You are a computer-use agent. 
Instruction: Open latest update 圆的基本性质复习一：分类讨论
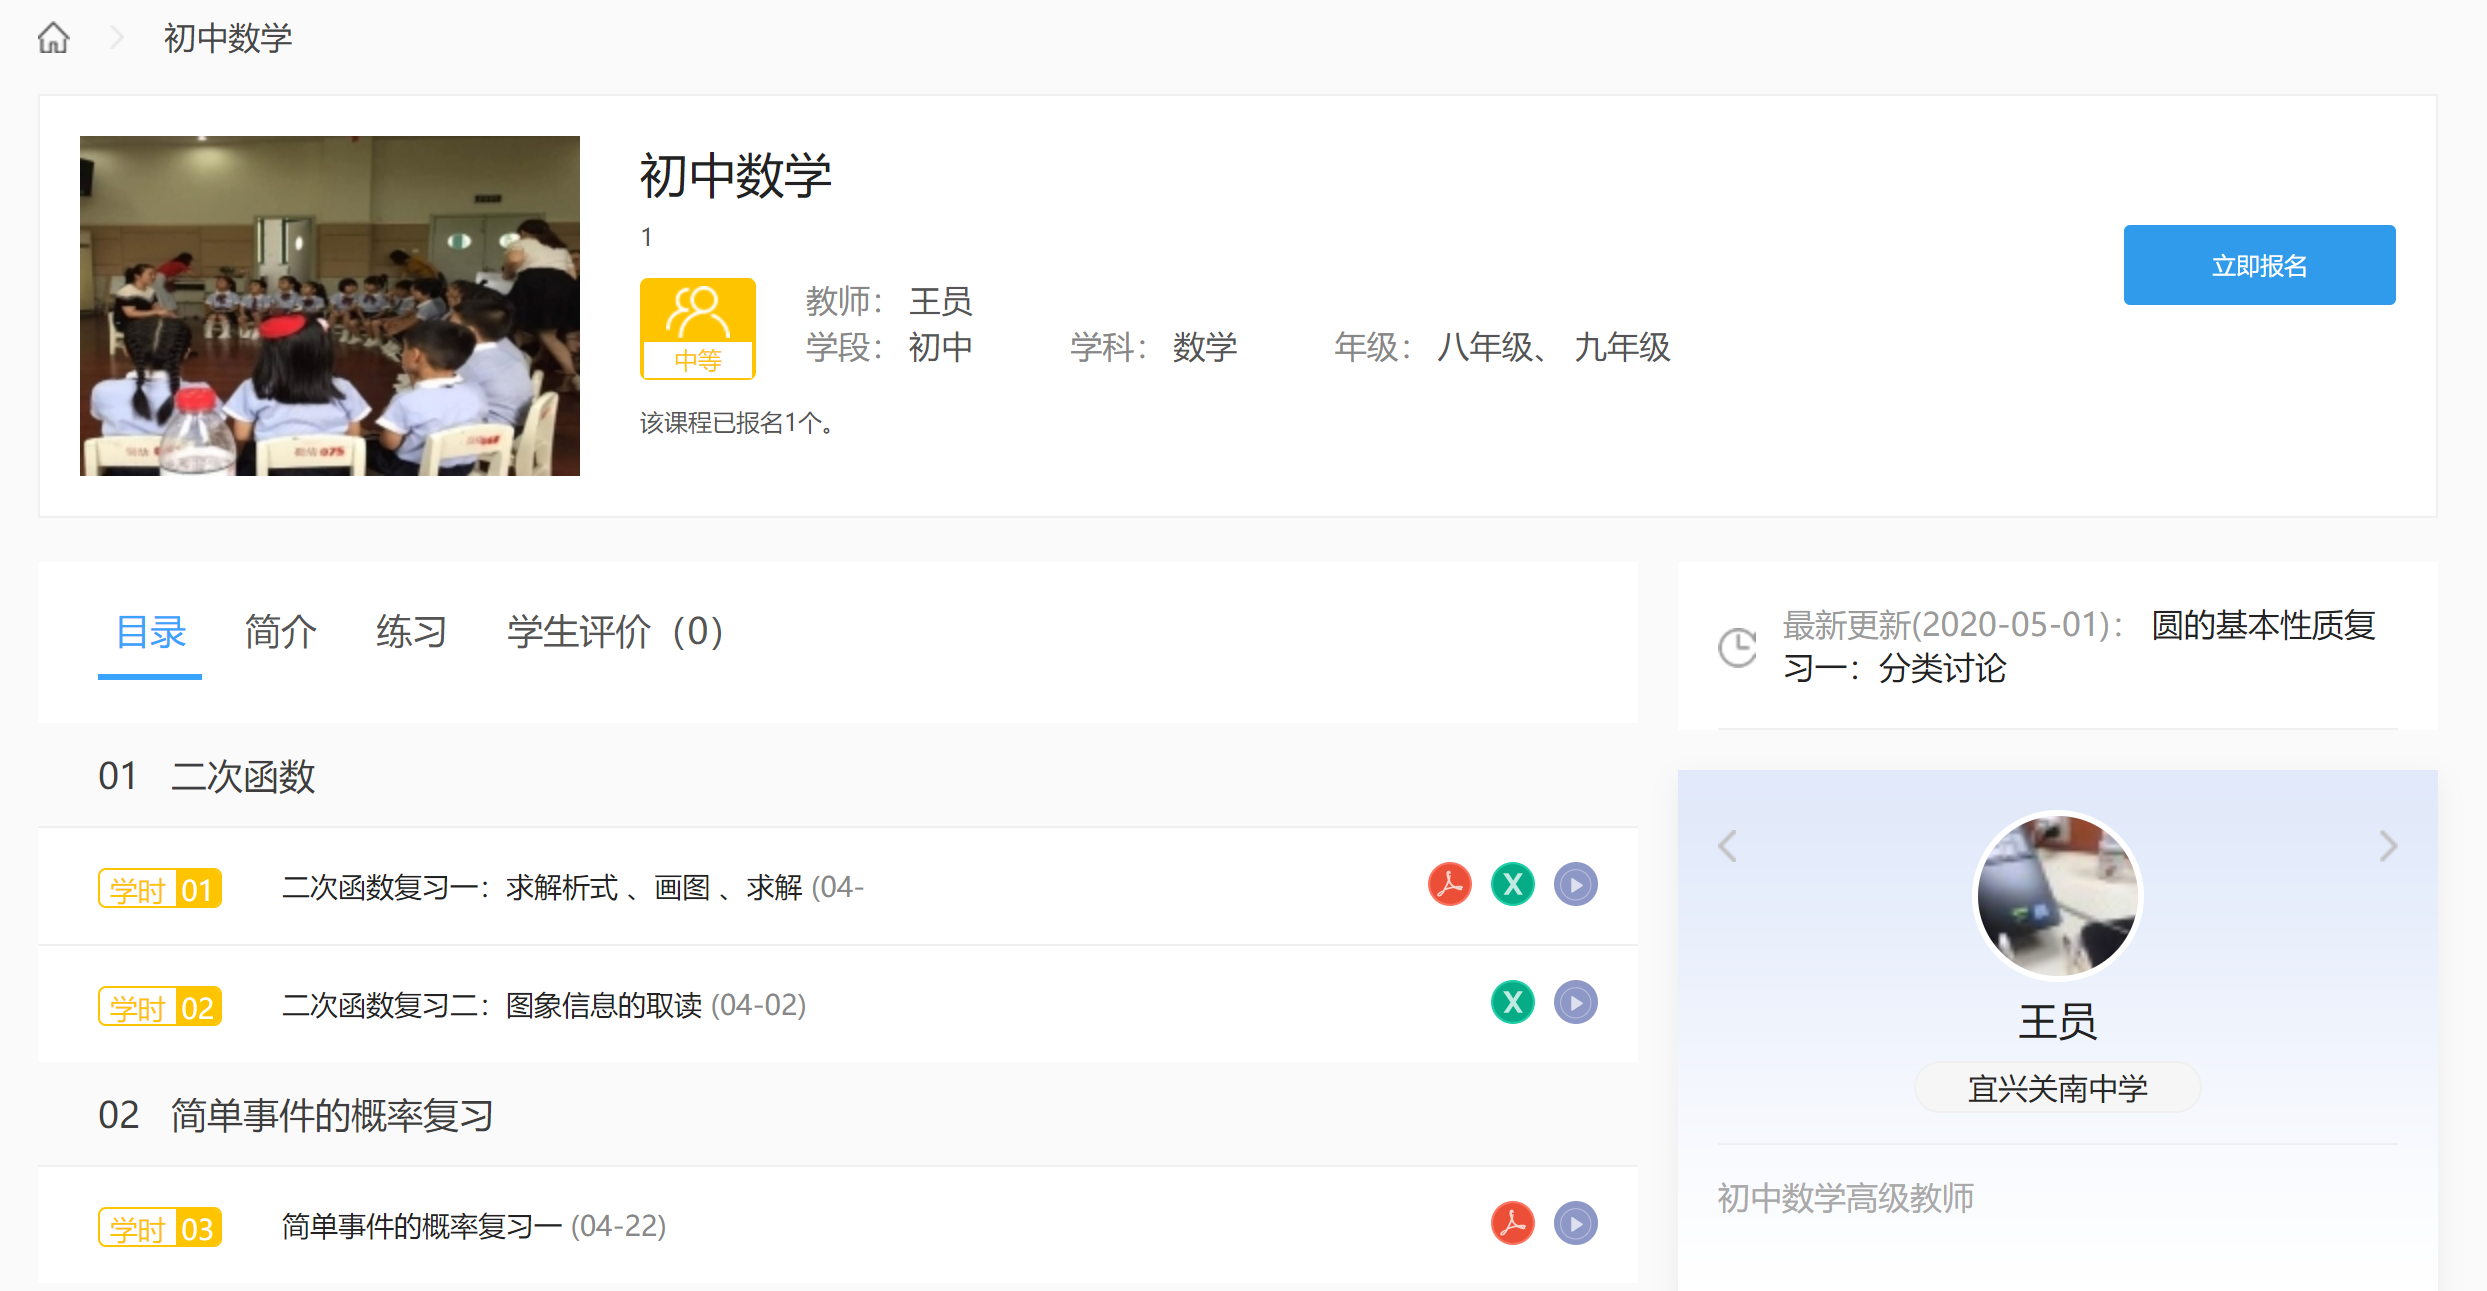(x=2080, y=647)
